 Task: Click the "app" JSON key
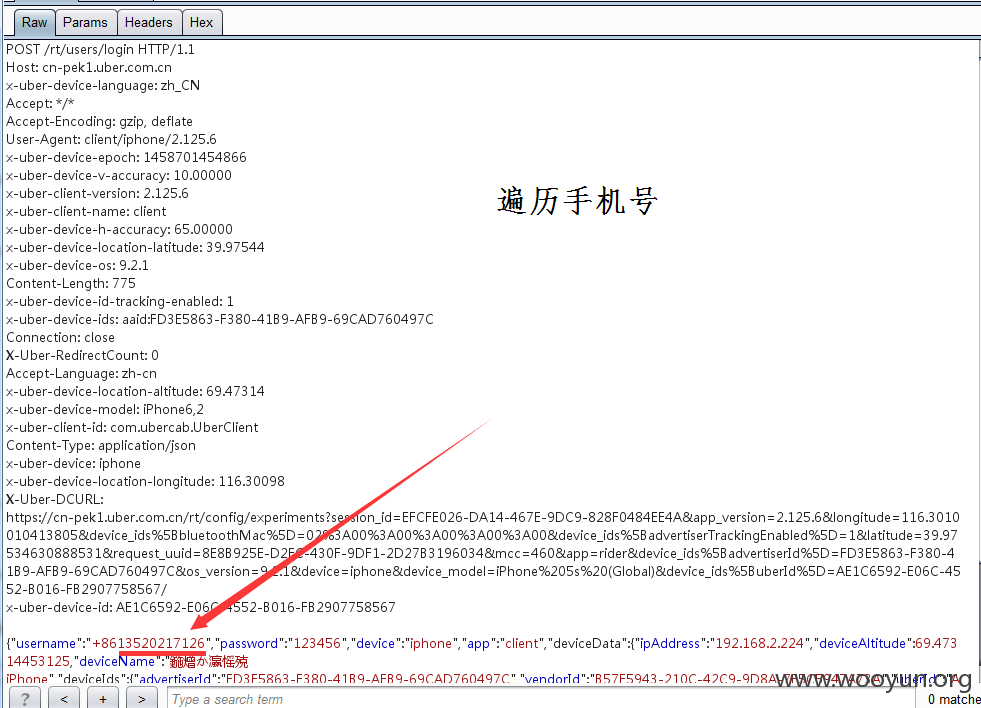tap(478, 644)
